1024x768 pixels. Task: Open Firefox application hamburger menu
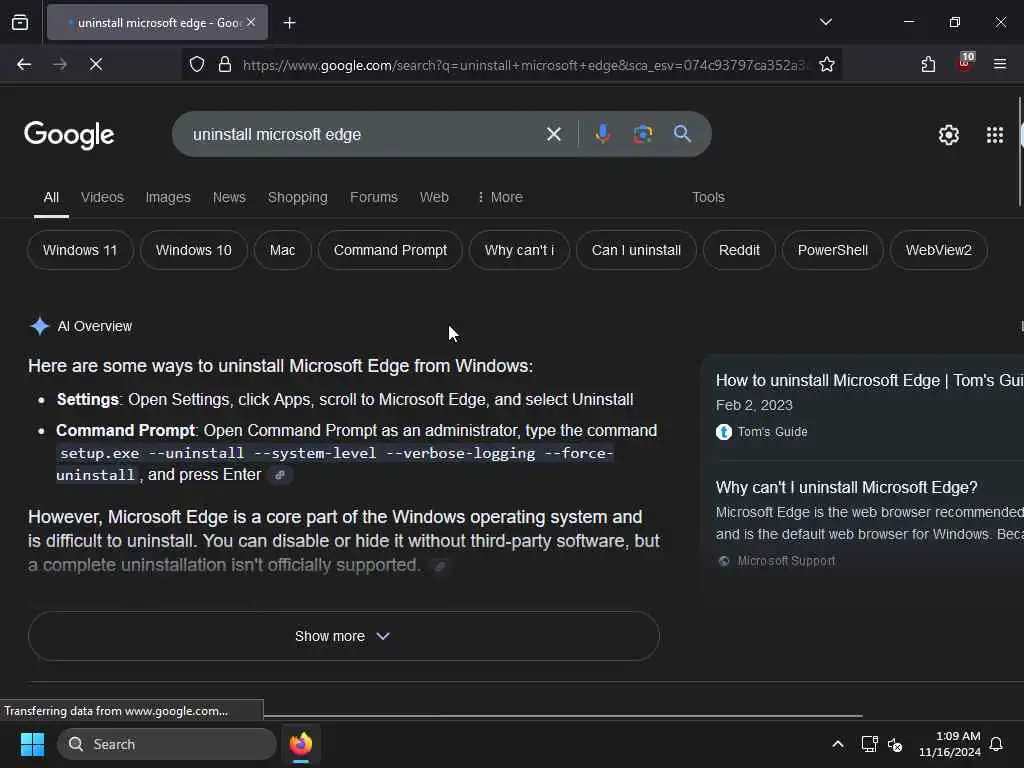pos(999,64)
